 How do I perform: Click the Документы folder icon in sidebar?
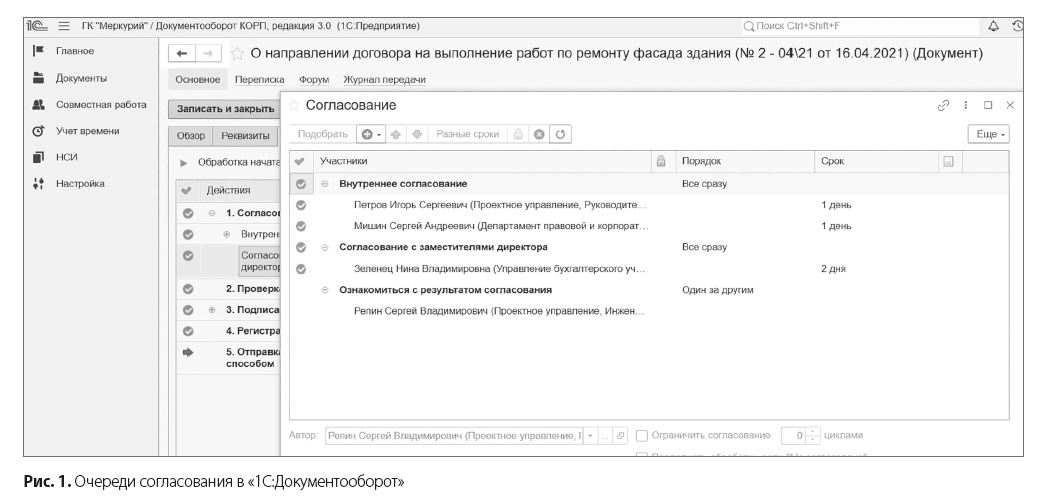[x=38, y=78]
